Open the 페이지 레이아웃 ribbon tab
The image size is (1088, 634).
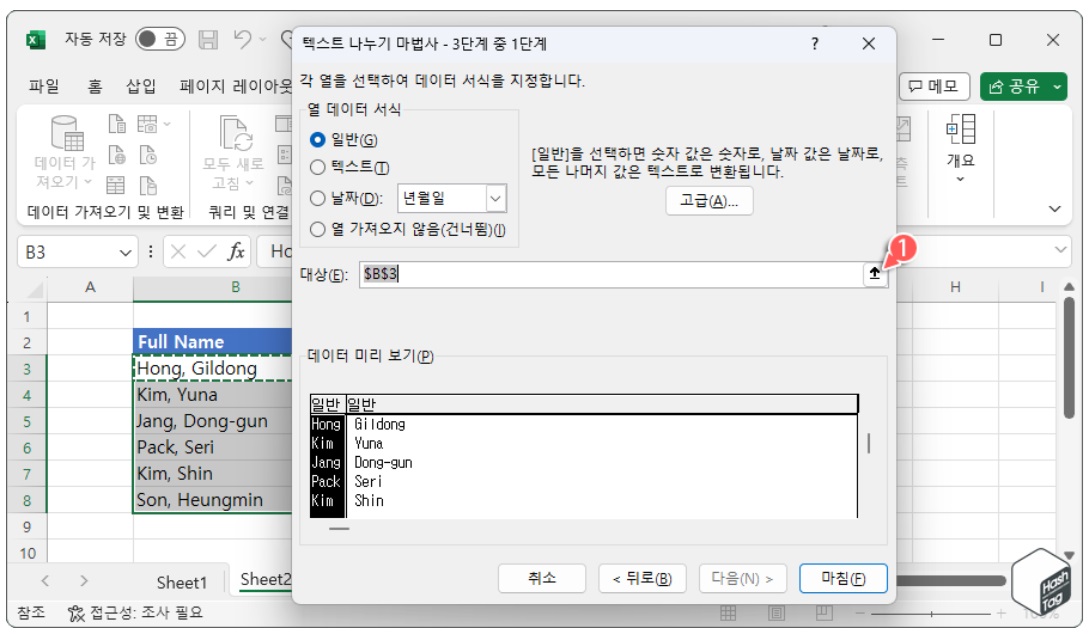235,86
